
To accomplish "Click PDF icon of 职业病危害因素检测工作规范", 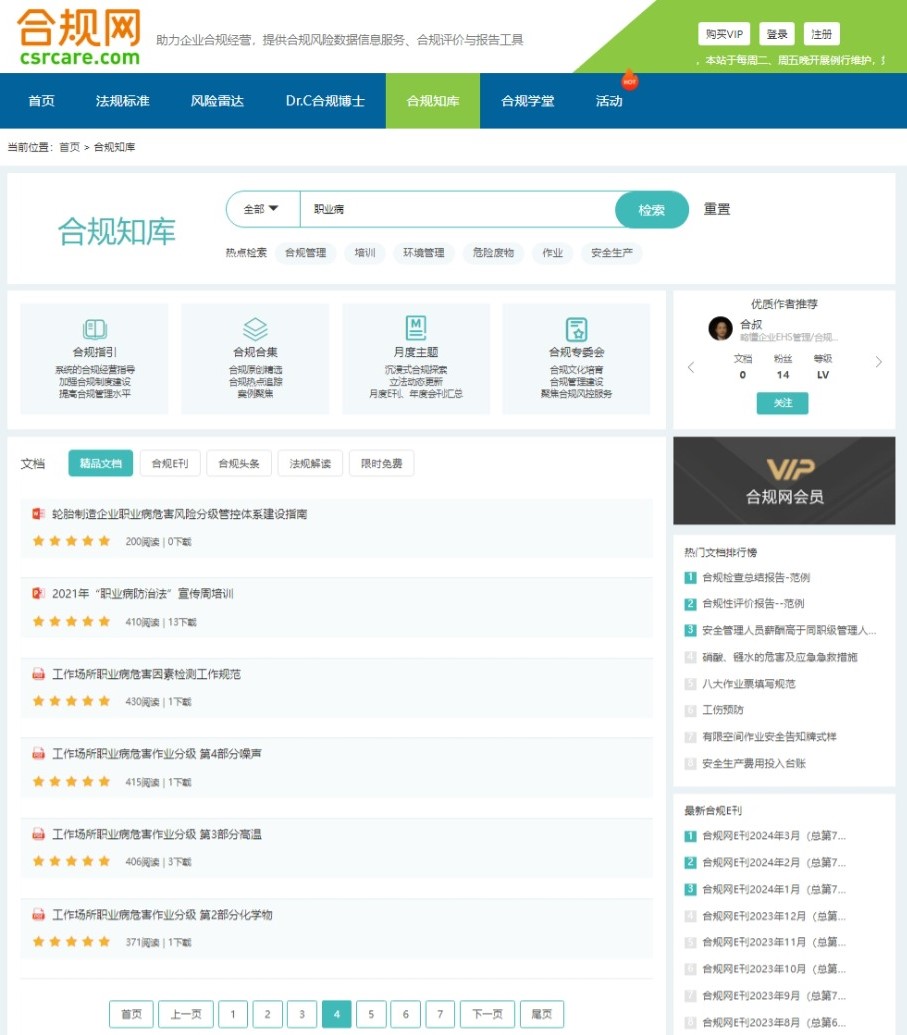I will (38, 674).
